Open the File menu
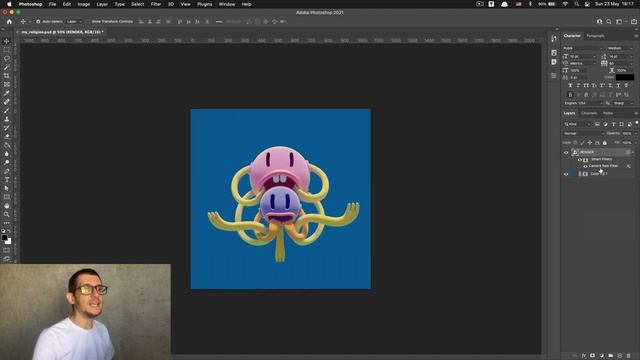640x360 pixels. [52, 4]
